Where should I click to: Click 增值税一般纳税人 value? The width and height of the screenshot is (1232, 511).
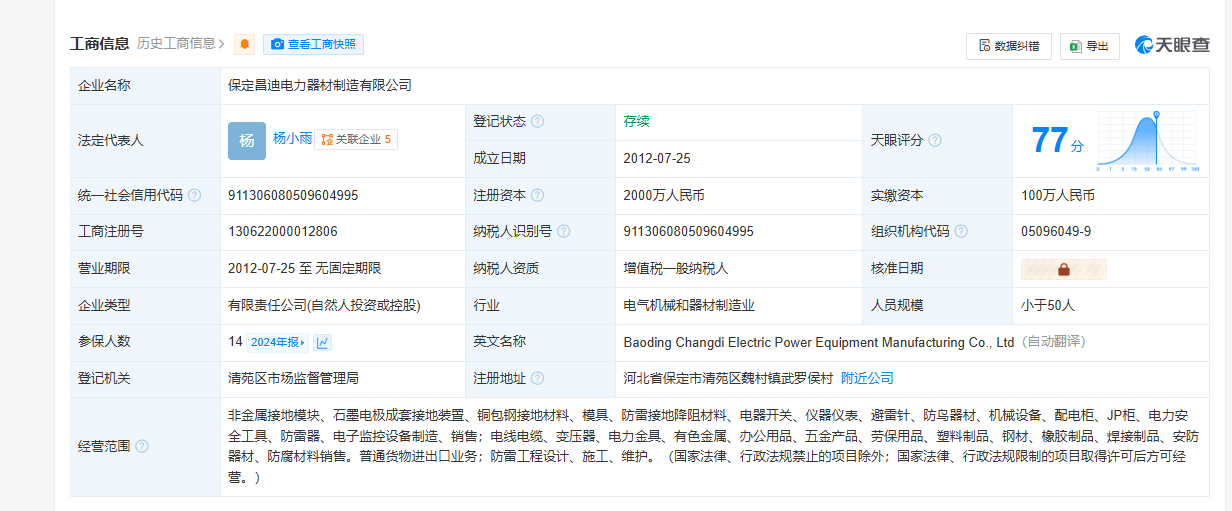[x=676, y=268]
